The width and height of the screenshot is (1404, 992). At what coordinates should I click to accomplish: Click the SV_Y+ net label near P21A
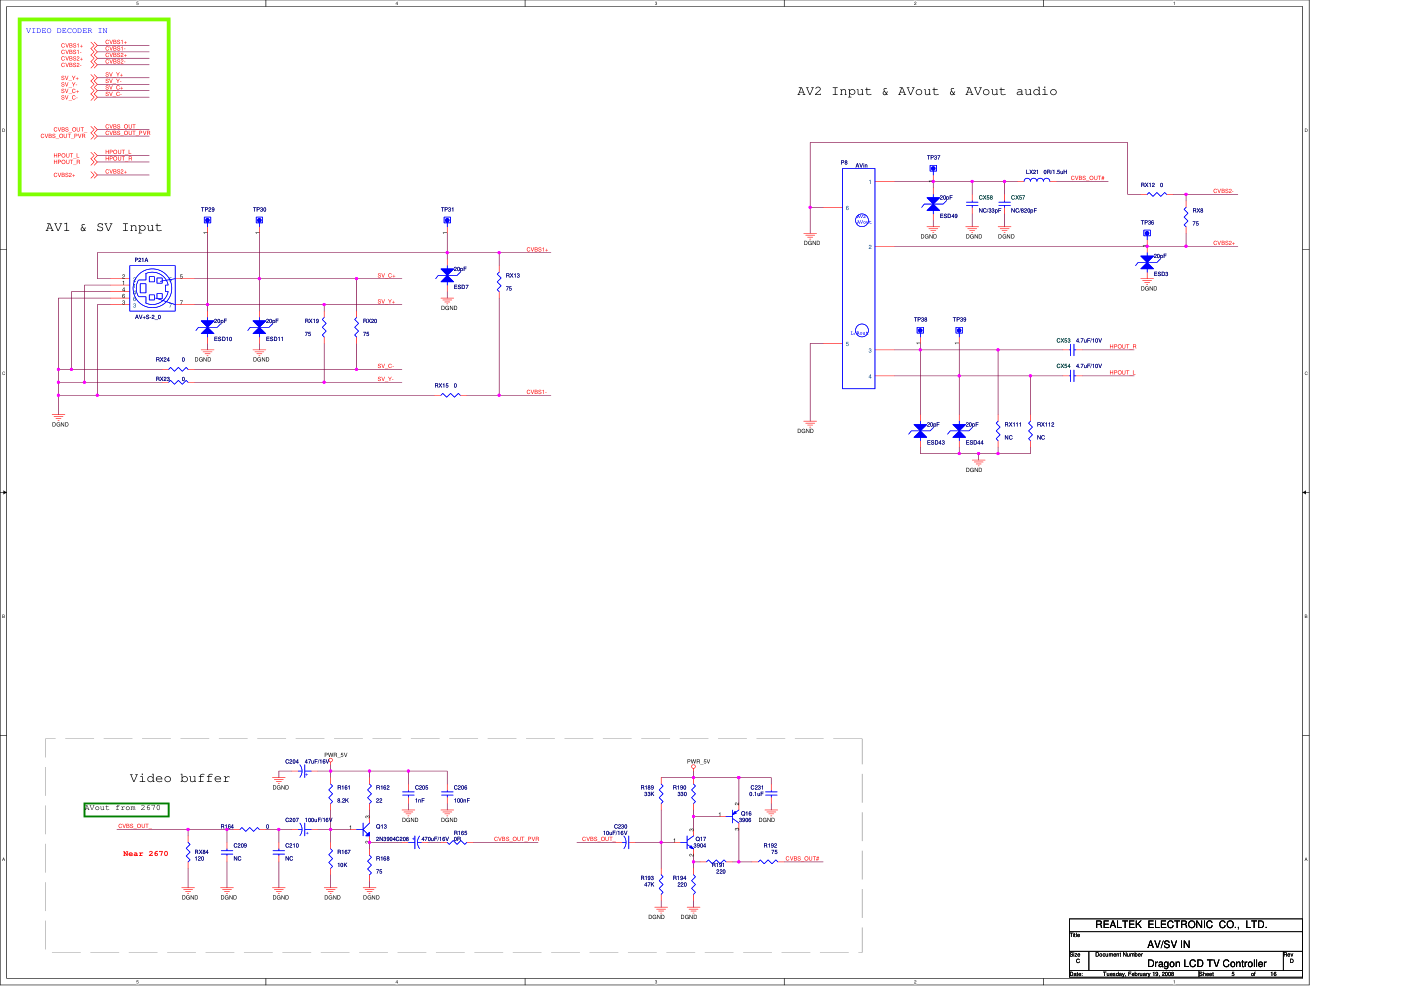(x=386, y=302)
